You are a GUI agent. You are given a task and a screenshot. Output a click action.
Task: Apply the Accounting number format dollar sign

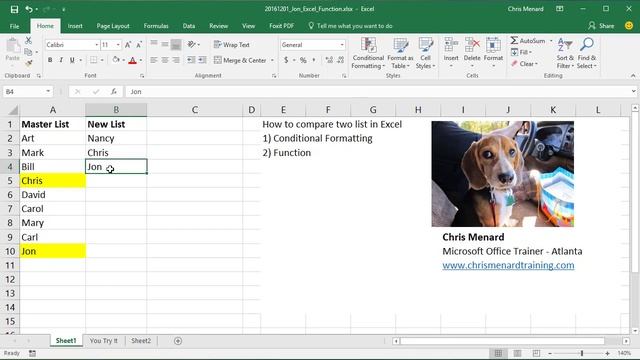[x=286, y=60]
